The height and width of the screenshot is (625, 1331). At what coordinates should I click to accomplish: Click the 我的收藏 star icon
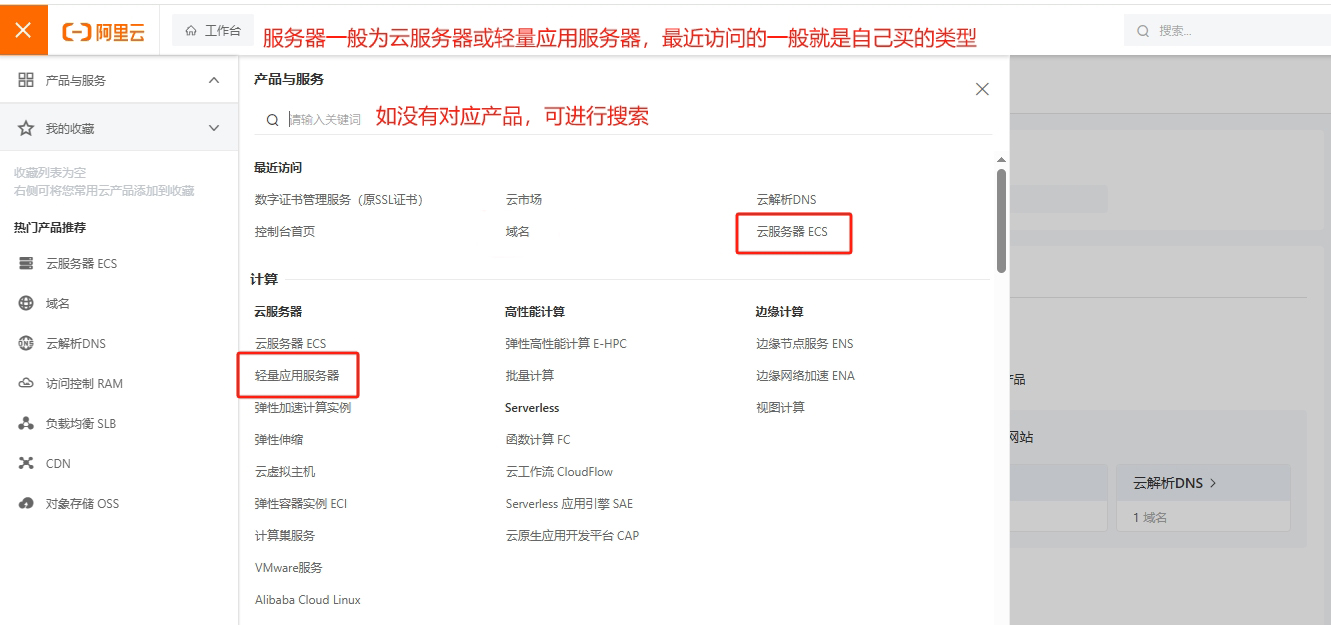[26, 128]
